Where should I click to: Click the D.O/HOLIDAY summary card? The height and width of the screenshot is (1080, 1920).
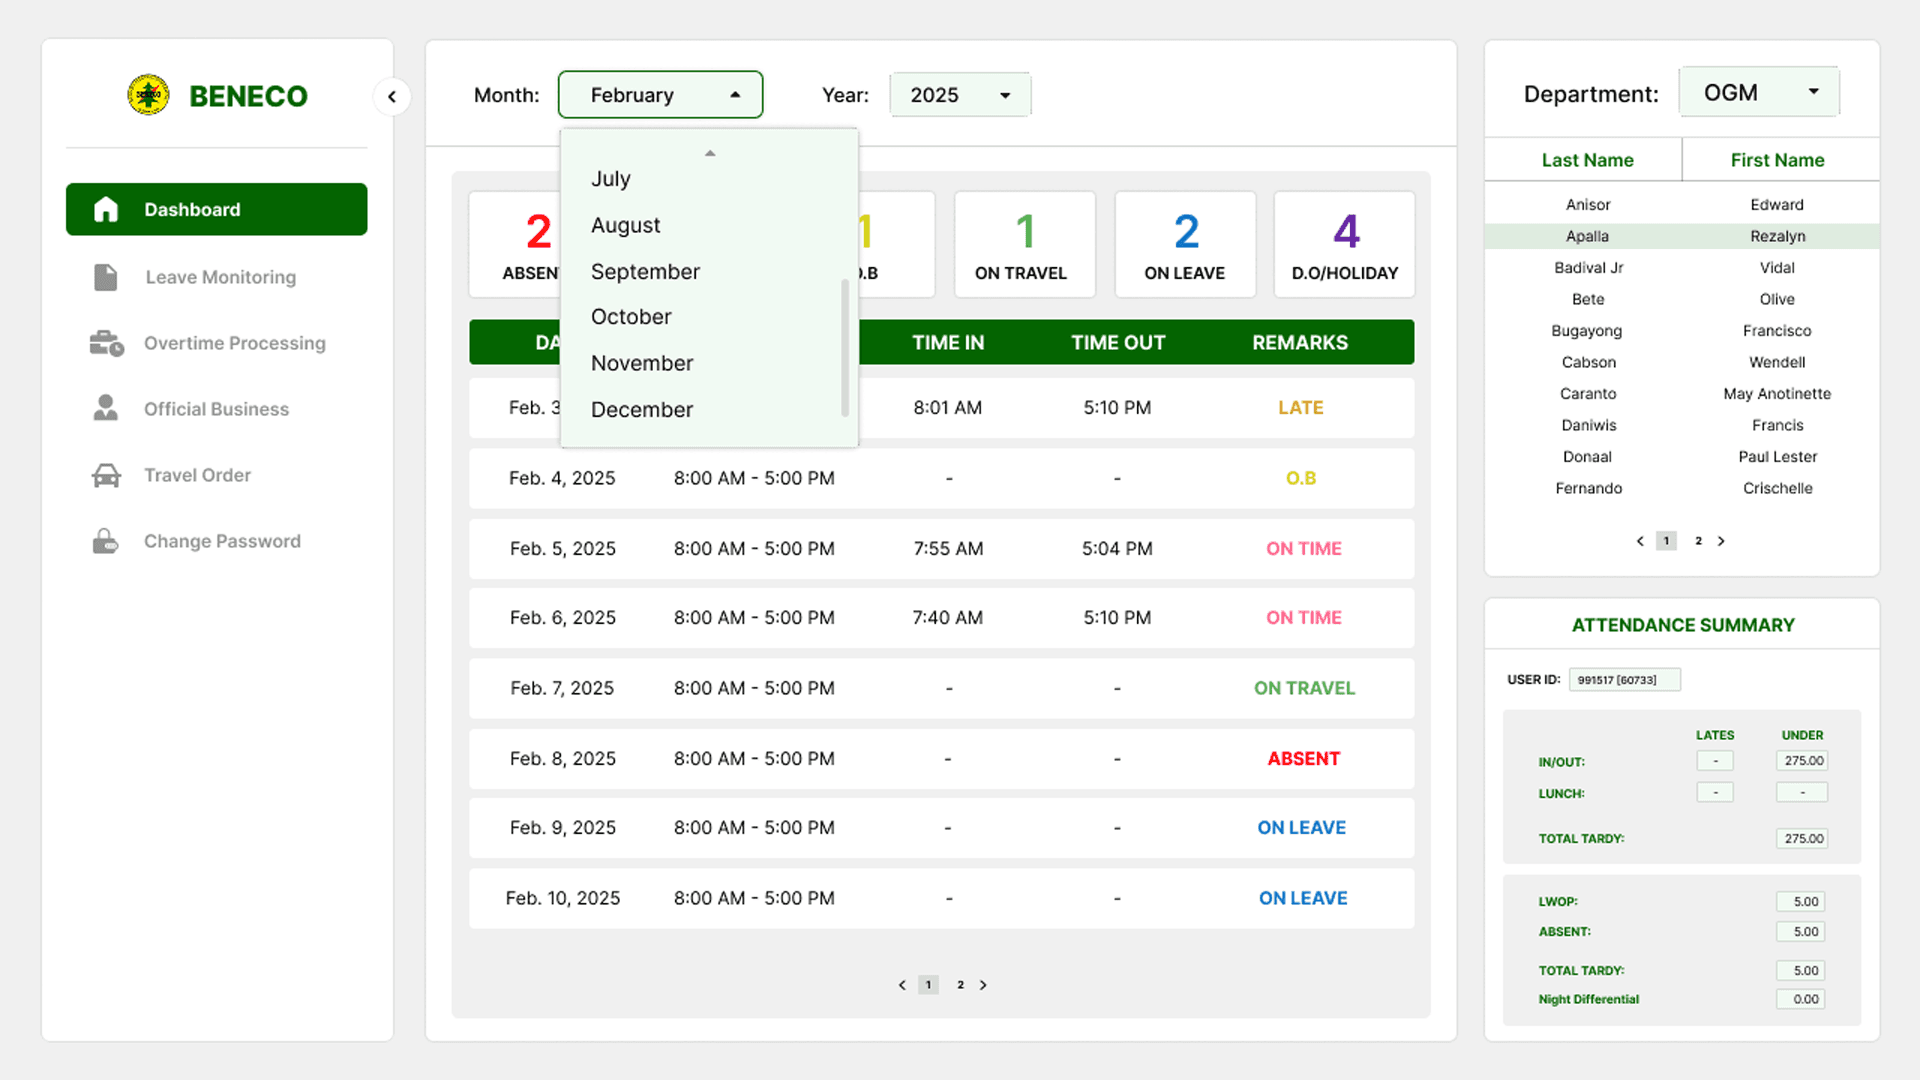tap(1344, 245)
